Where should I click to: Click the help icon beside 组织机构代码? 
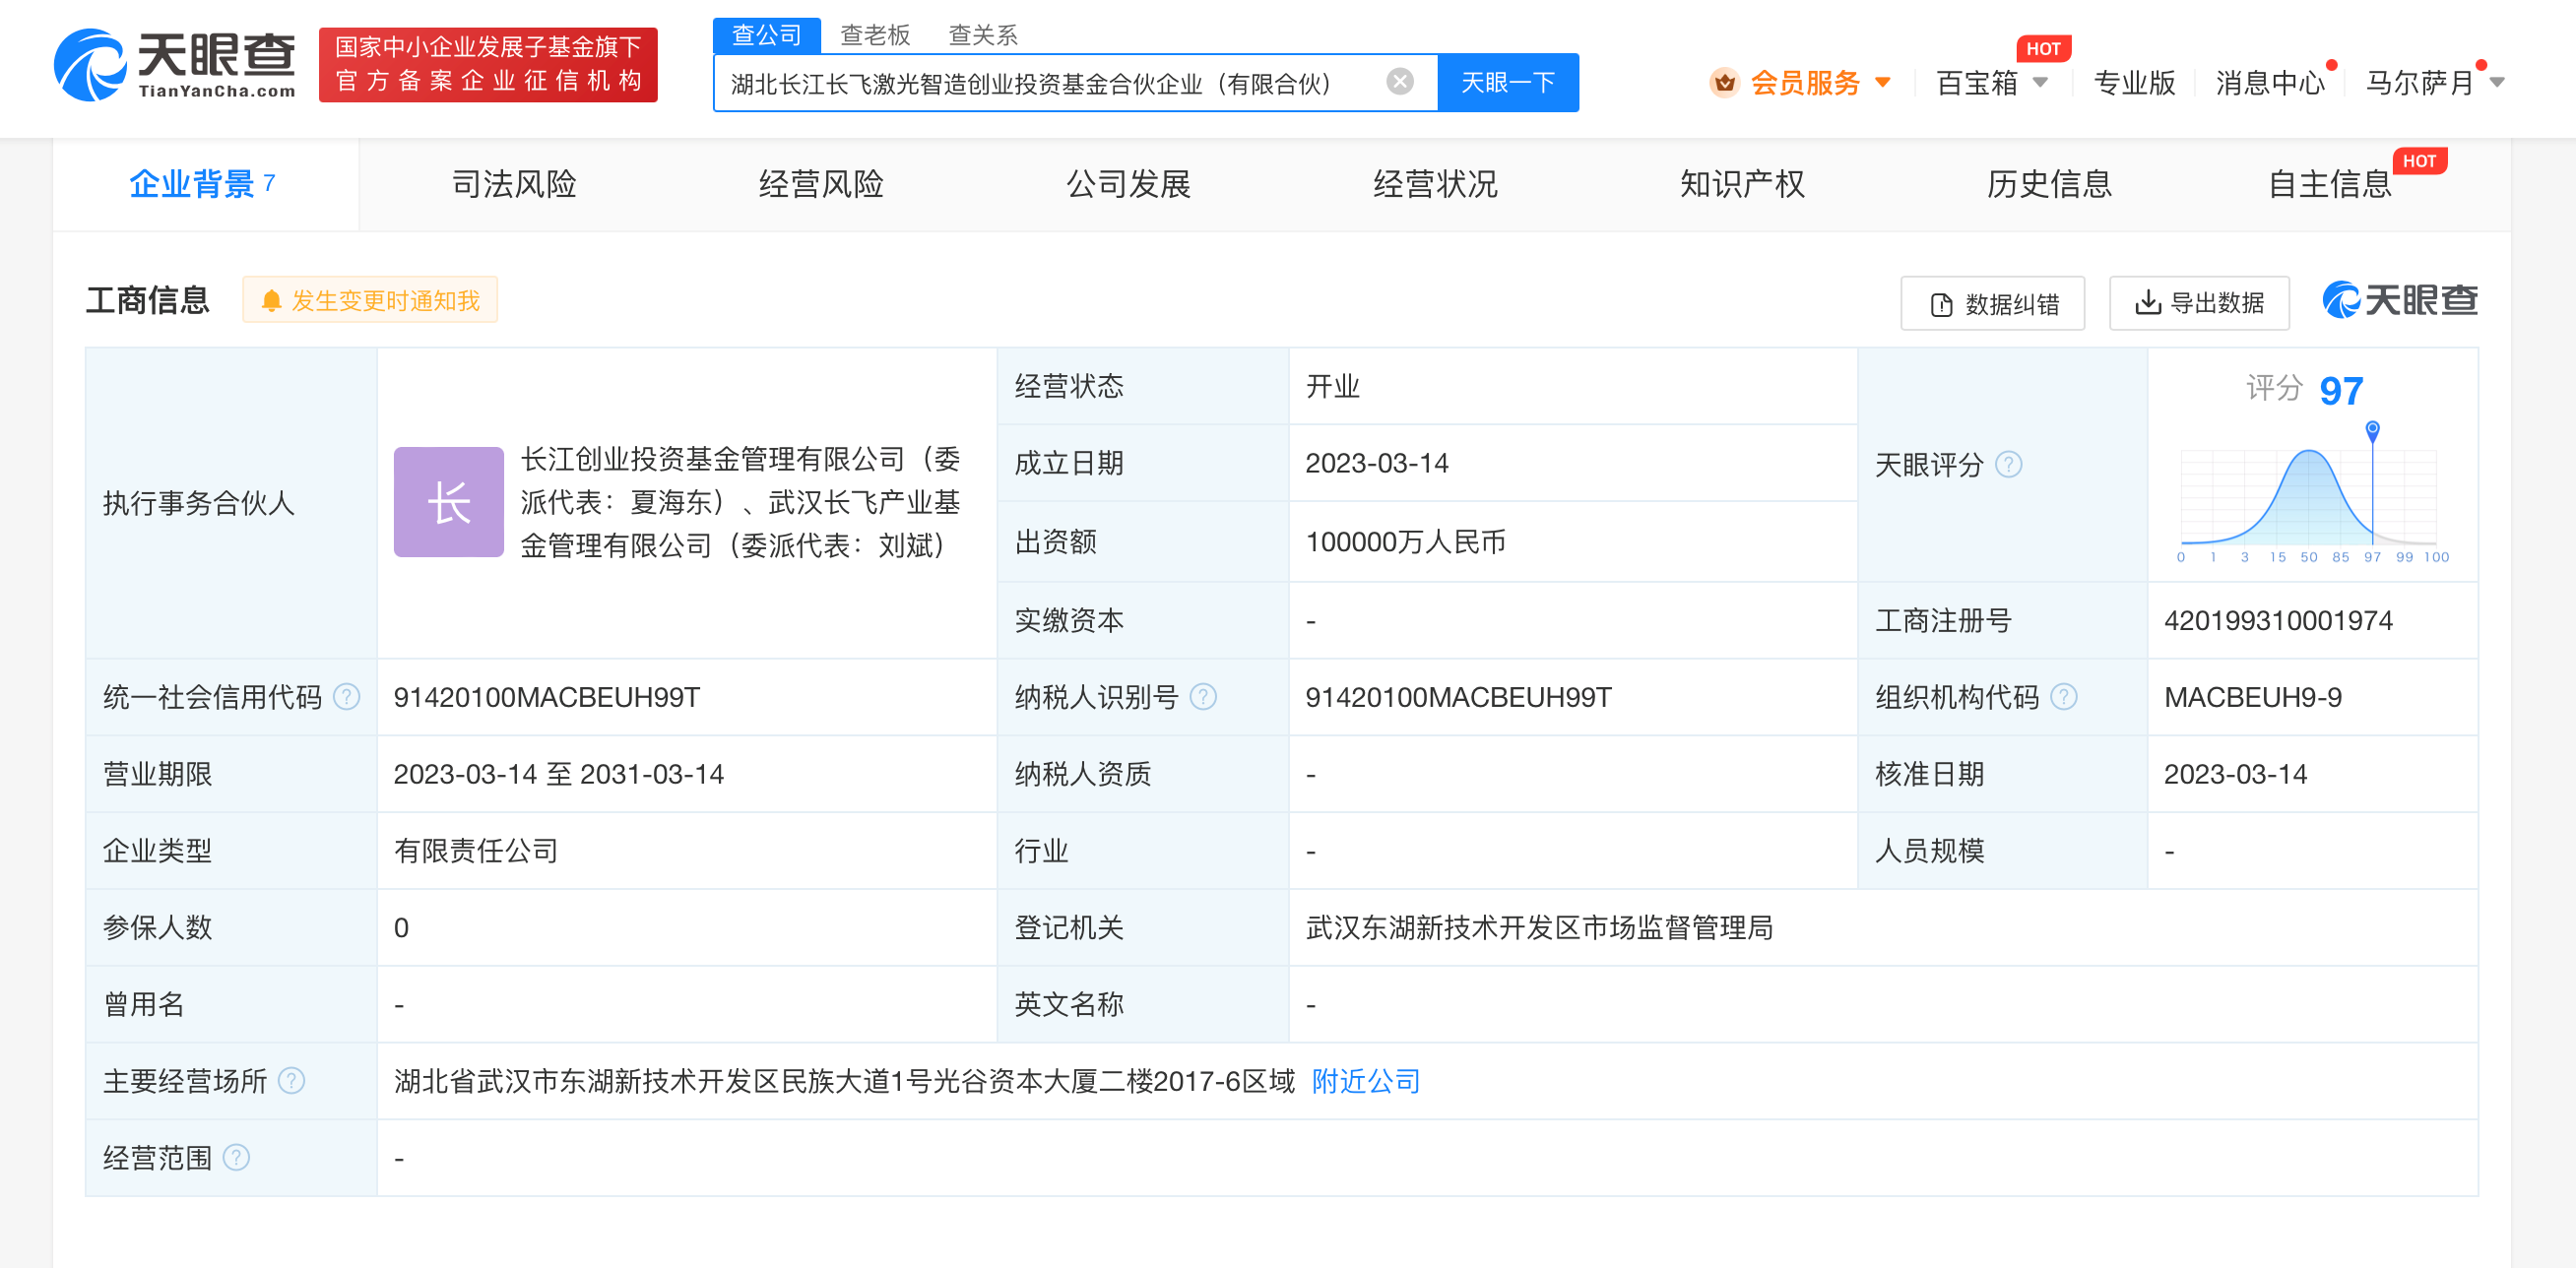coord(2064,696)
